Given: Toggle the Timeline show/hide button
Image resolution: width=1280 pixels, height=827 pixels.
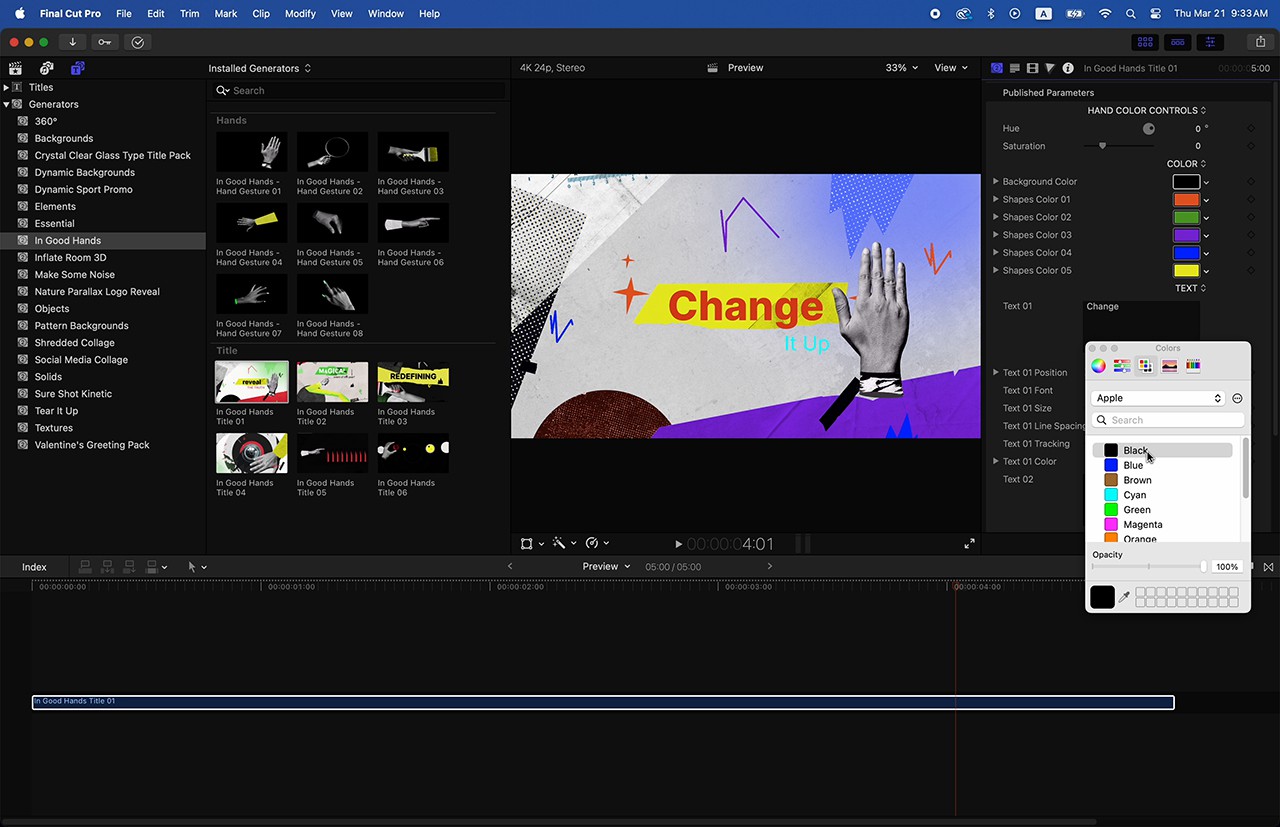Looking at the screenshot, I should point(1178,42).
